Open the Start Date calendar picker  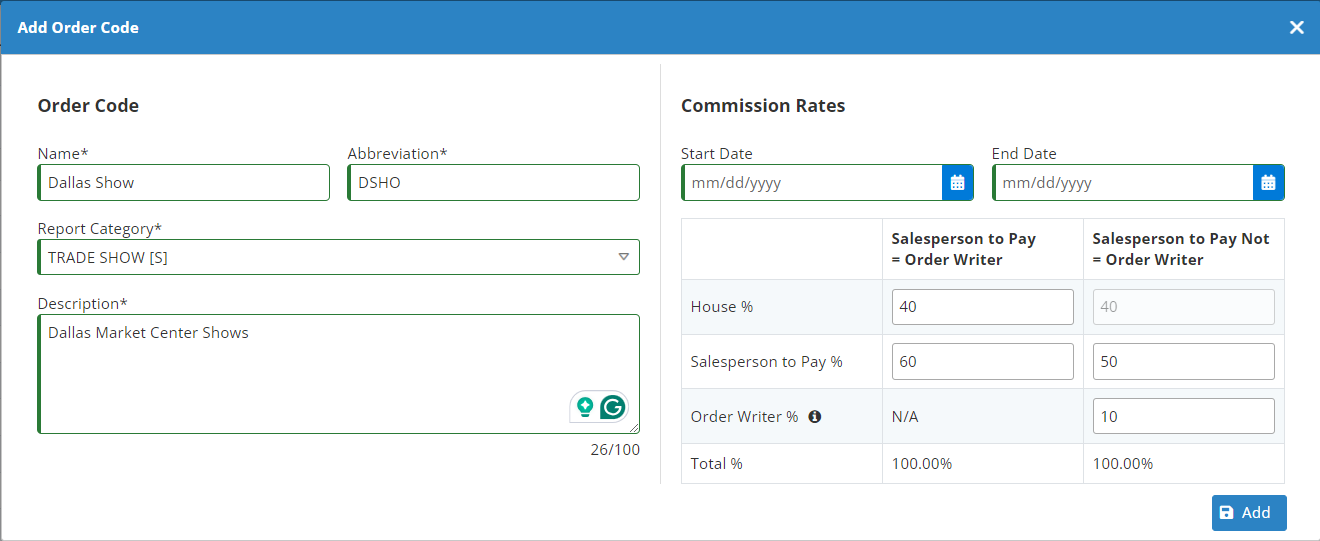(x=957, y=183)
